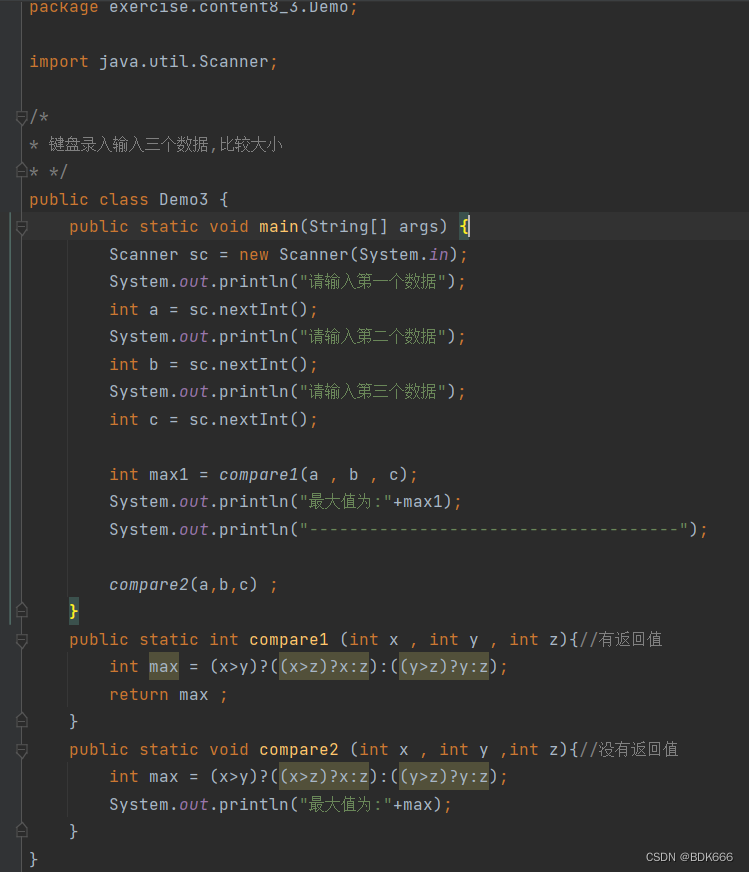Collapse the block comment fold marker beside "/*"
Viewport: 749px width, 872px height.
coord(22,117)
